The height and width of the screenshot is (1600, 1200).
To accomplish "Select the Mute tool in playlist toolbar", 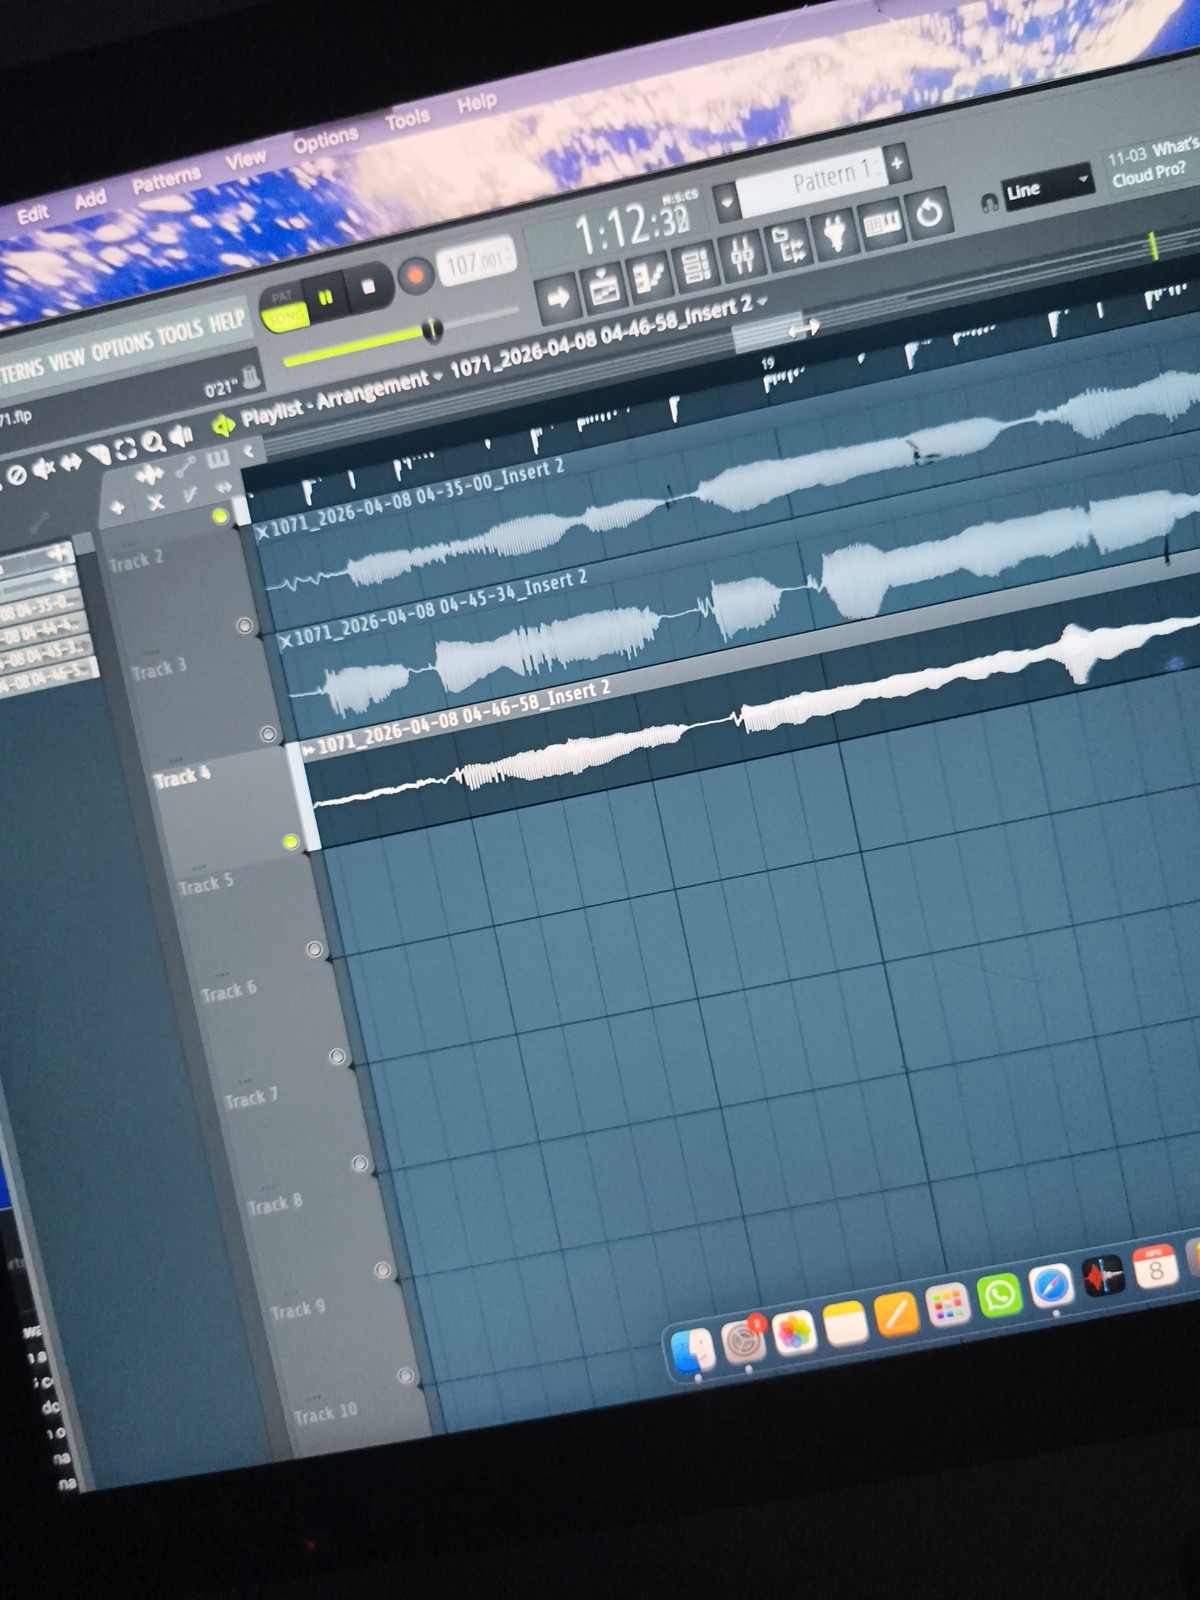I will (x=44, y=469).
